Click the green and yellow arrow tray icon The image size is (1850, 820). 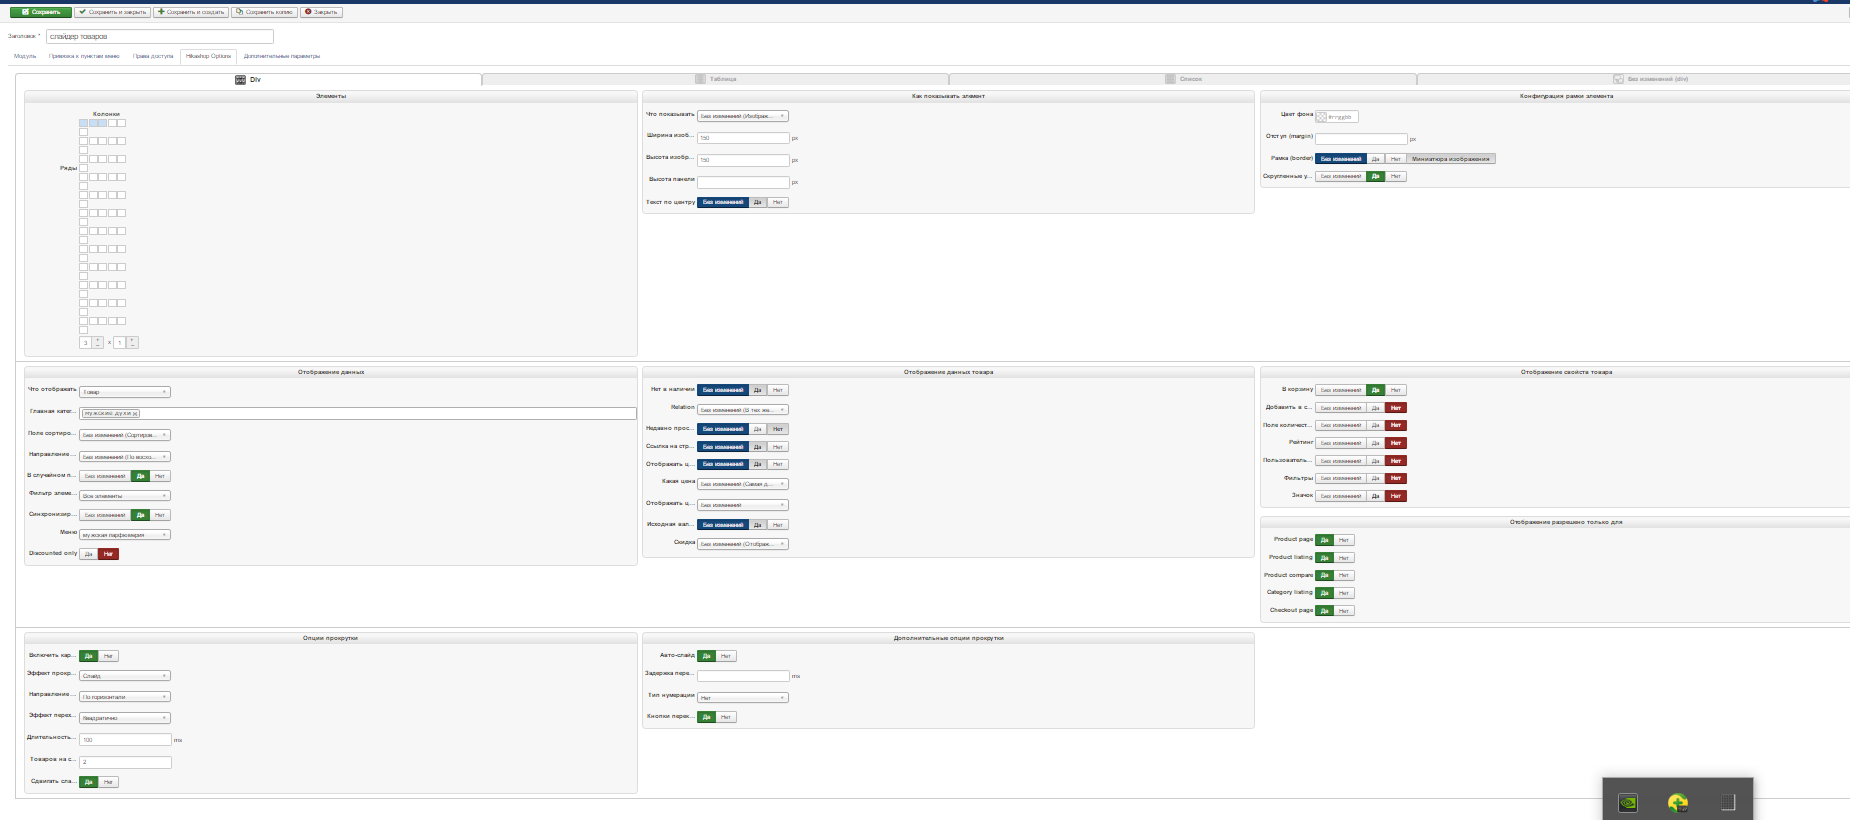pyautogui.click(x=1678, y=802)
